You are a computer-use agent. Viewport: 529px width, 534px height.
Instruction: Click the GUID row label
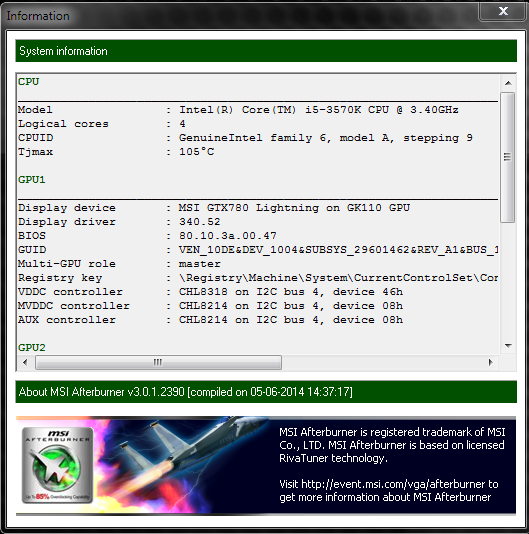(32, 250)
